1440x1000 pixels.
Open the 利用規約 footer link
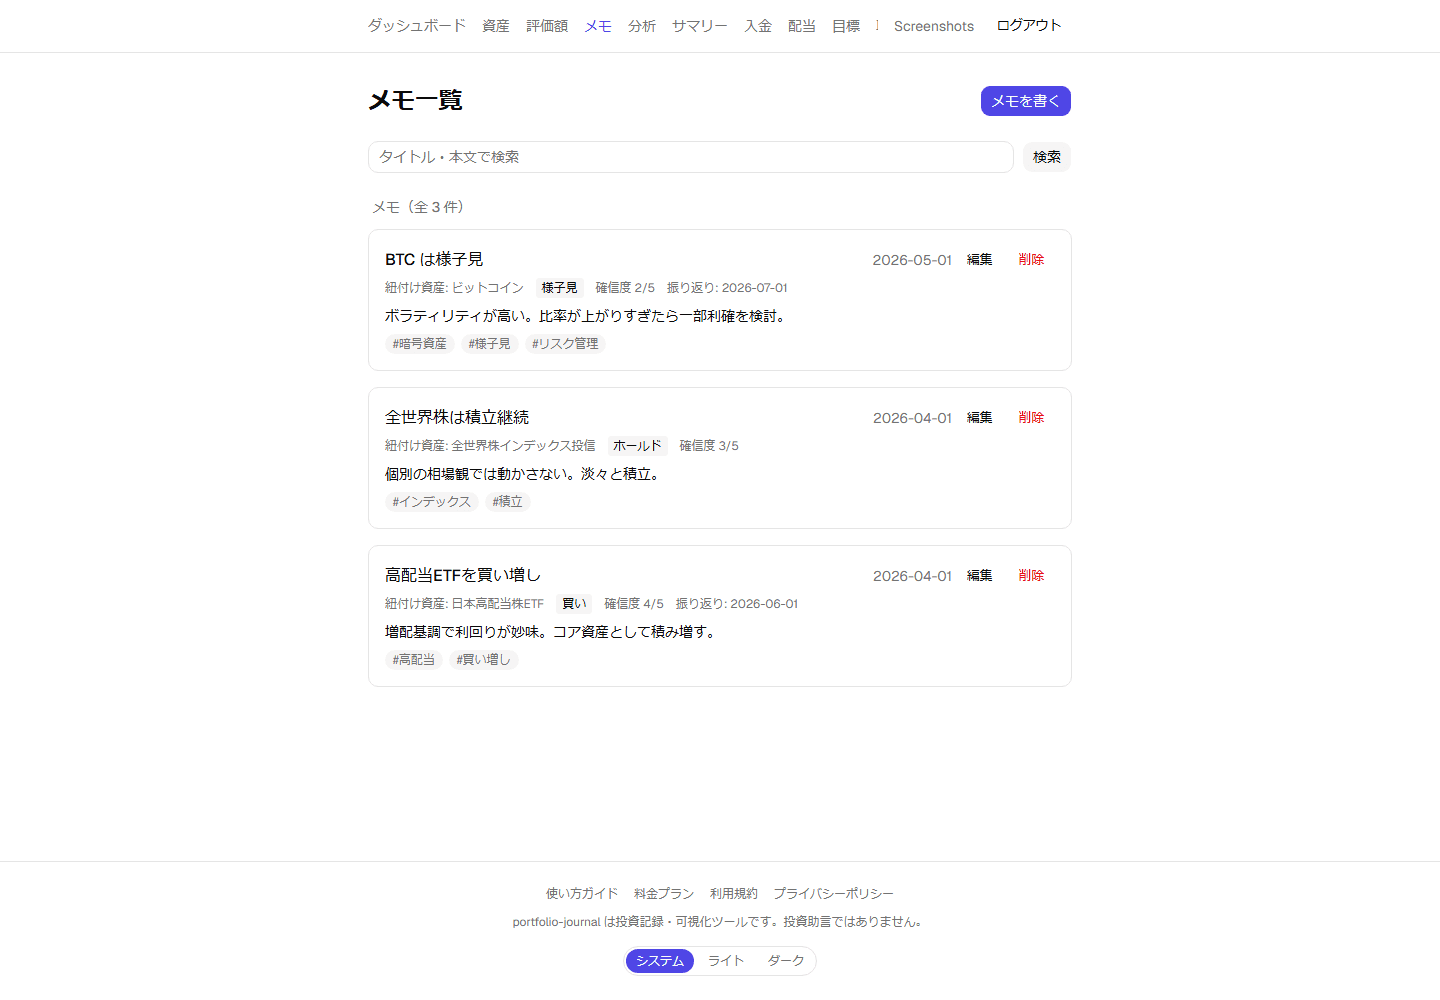734,894
